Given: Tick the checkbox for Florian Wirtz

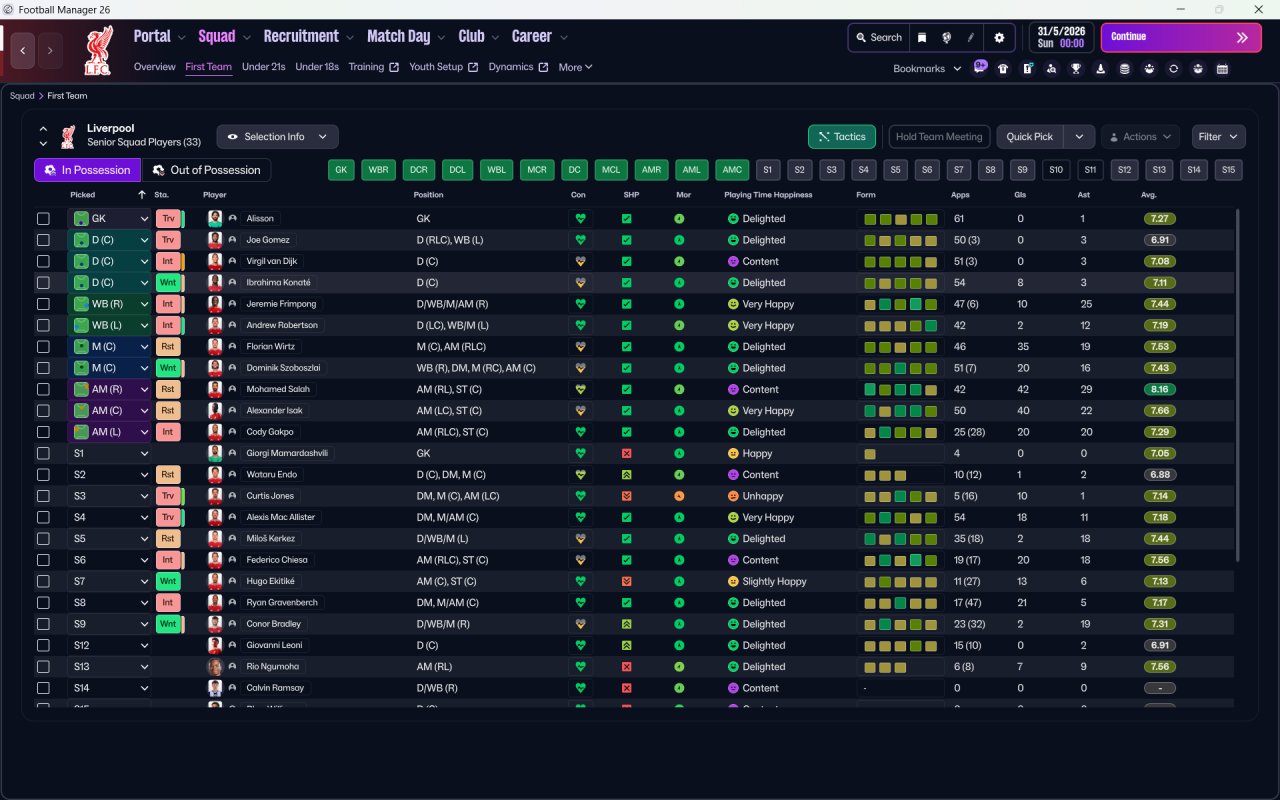Looking at the screenshot, I should click(x=43, y=347).
